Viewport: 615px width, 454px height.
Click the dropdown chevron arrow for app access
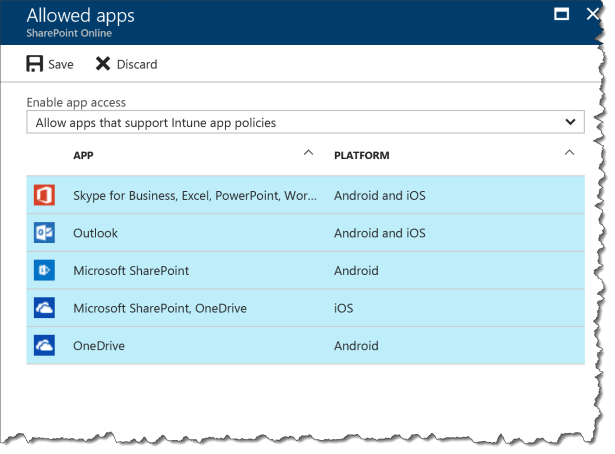[570, 122]
